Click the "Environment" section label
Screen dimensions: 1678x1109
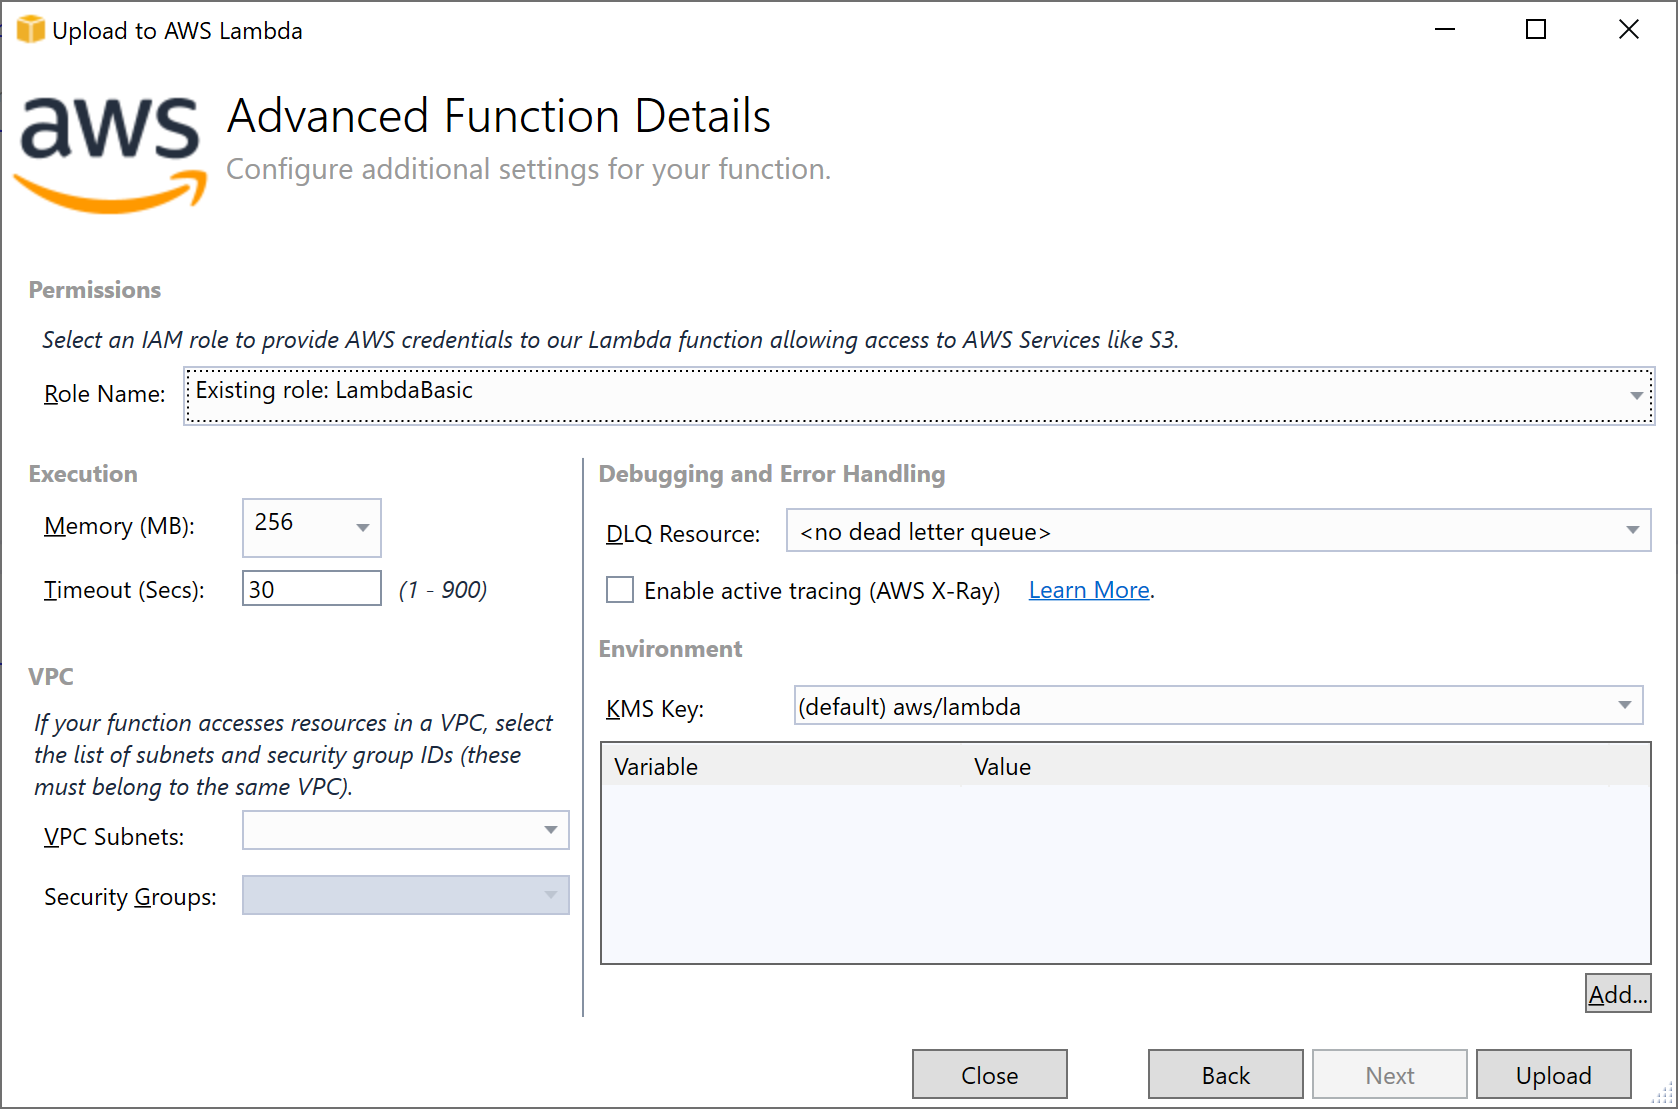coord(670,649)
